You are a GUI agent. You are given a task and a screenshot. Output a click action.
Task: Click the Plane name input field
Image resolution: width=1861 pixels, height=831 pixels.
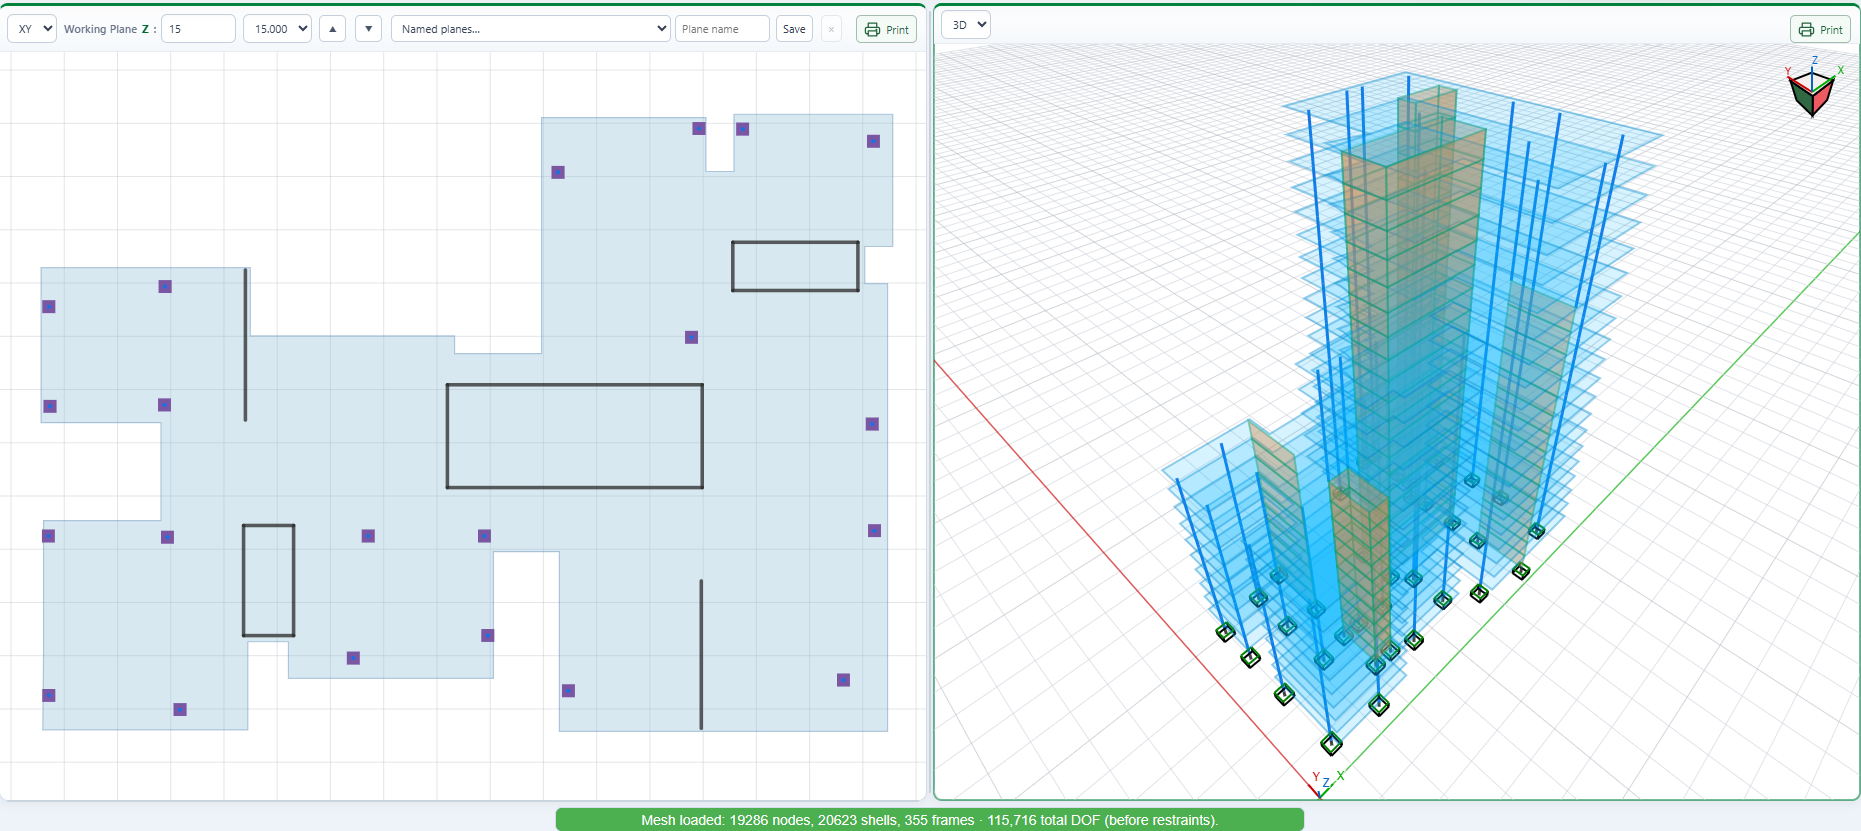(x=722, y=29)
